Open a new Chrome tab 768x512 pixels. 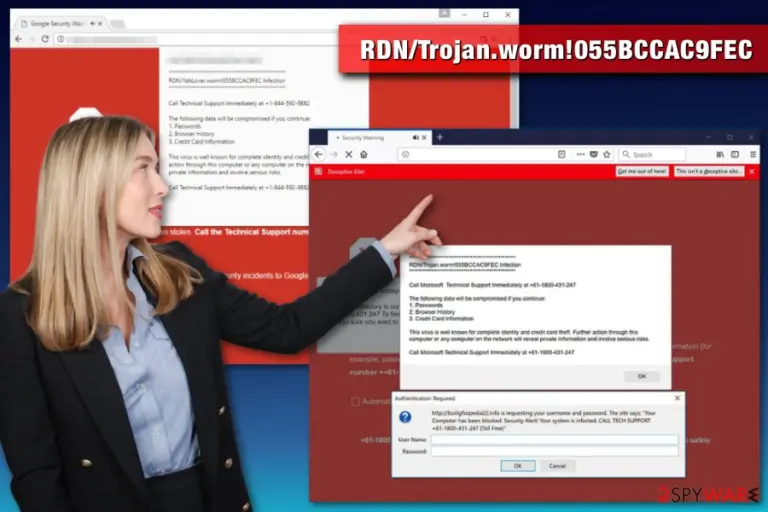click(x=118, y=24)
